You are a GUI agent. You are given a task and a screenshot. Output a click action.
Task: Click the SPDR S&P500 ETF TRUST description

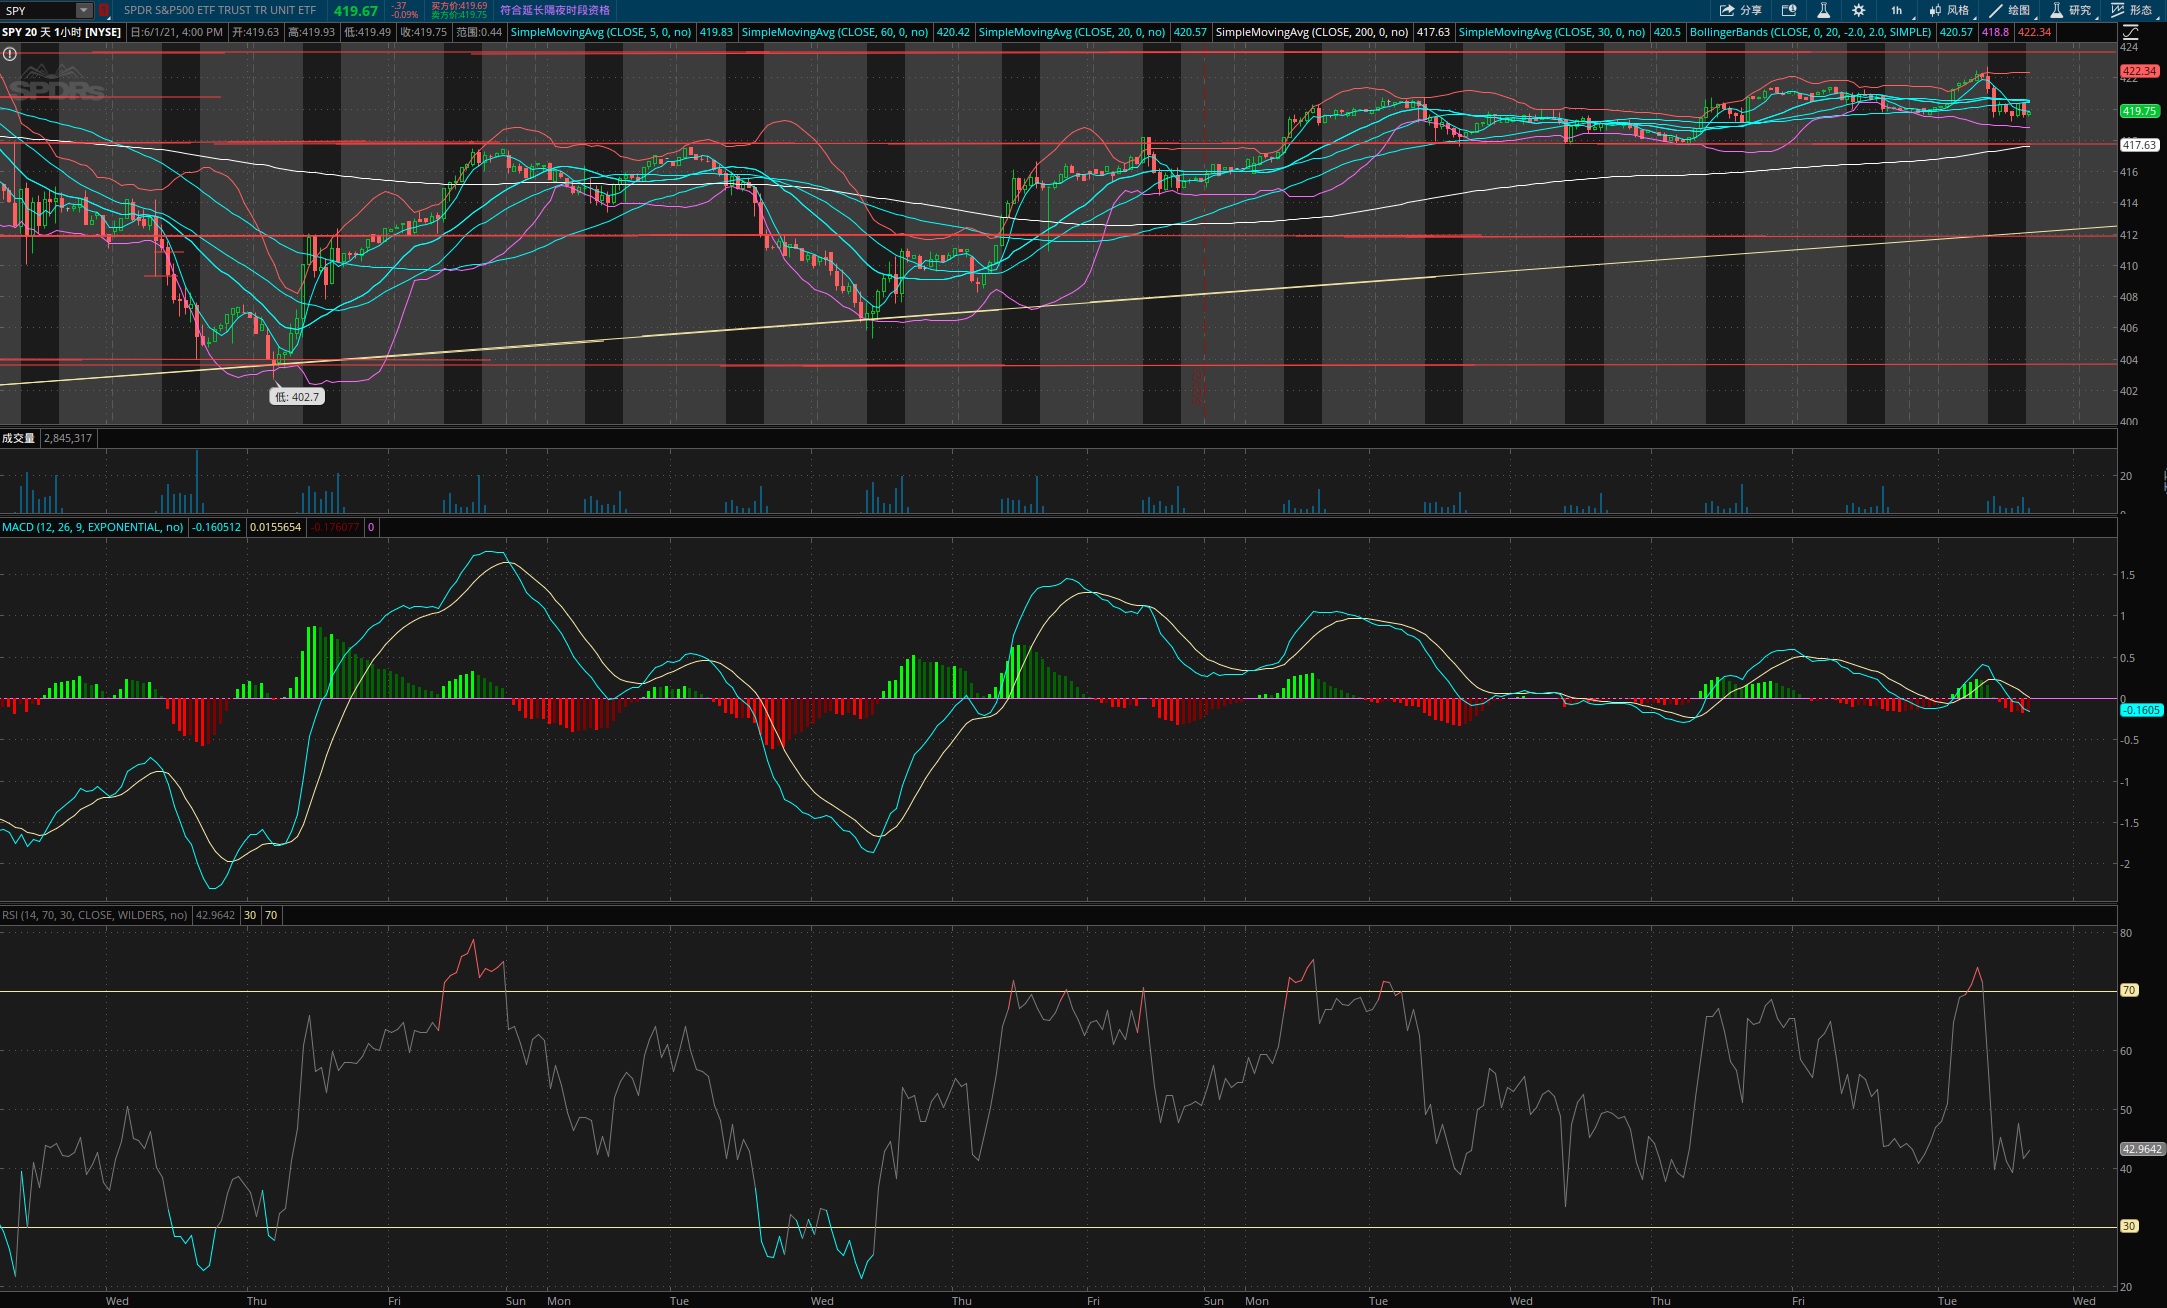point(220,10)
